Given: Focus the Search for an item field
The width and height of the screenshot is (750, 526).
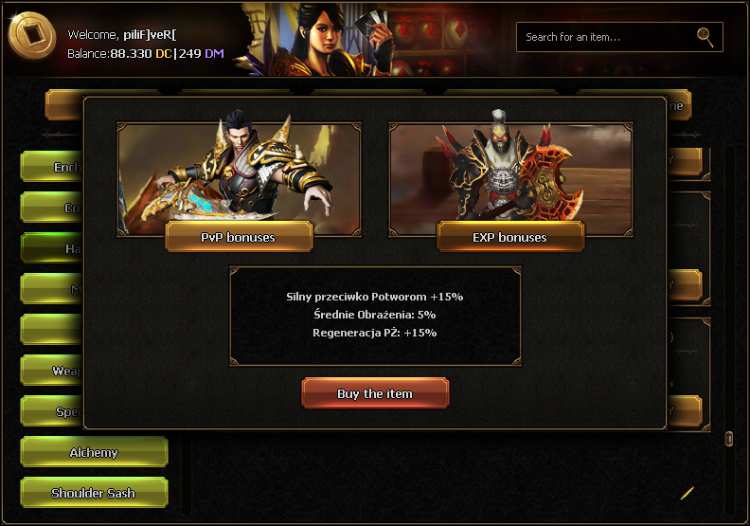Looking at the screenshot, I should [x=619, y=37].
